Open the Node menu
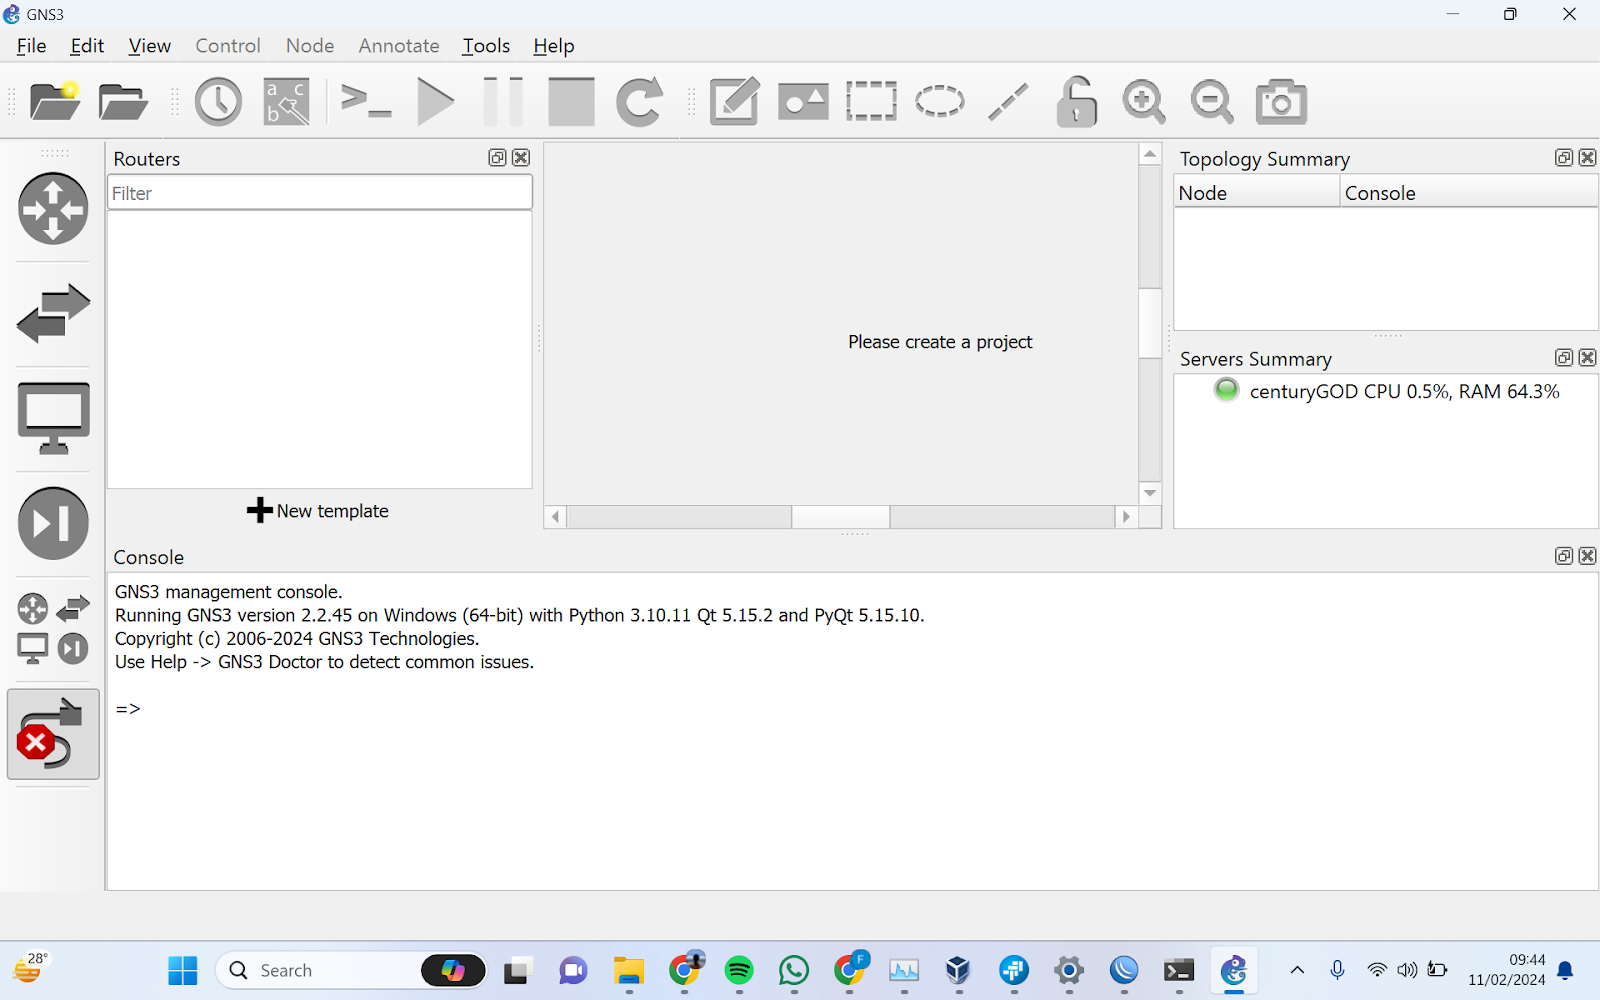The height and width of the screenshot is (1000, 1600). 310,46
